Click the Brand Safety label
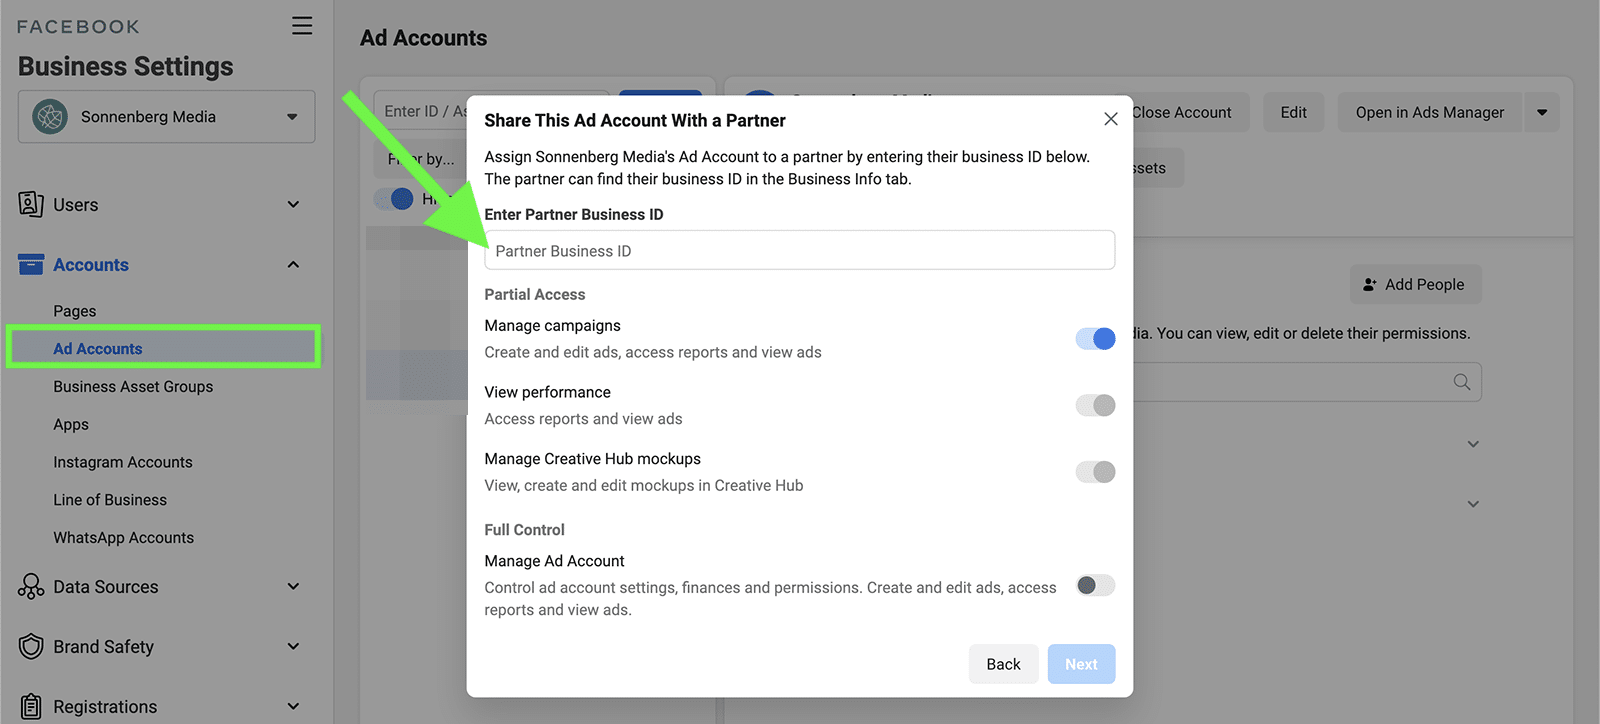1600x724 pixels. coord(104,647)
